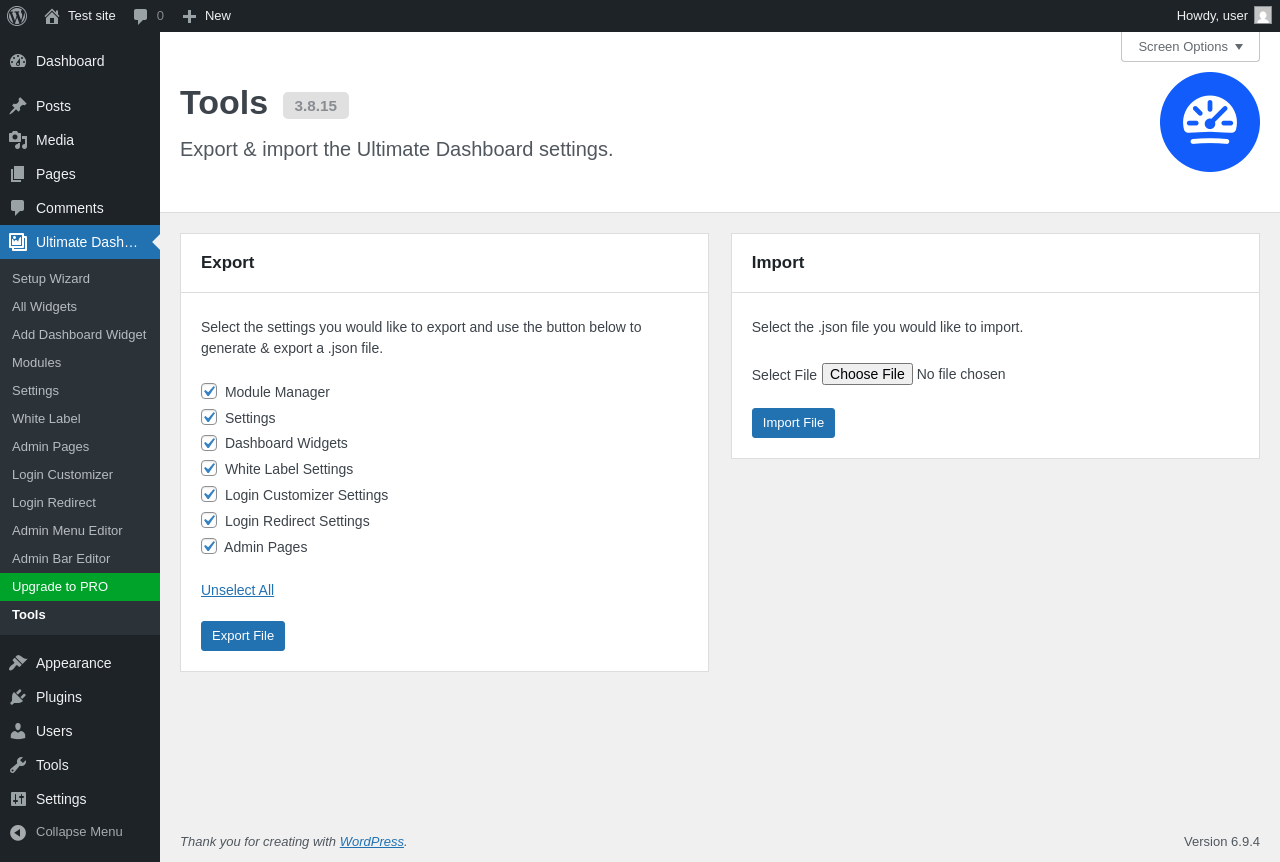This screenshot has height=862, width=1280.
Task: Click the Posts pushpin icon
Action: (18, 106)
